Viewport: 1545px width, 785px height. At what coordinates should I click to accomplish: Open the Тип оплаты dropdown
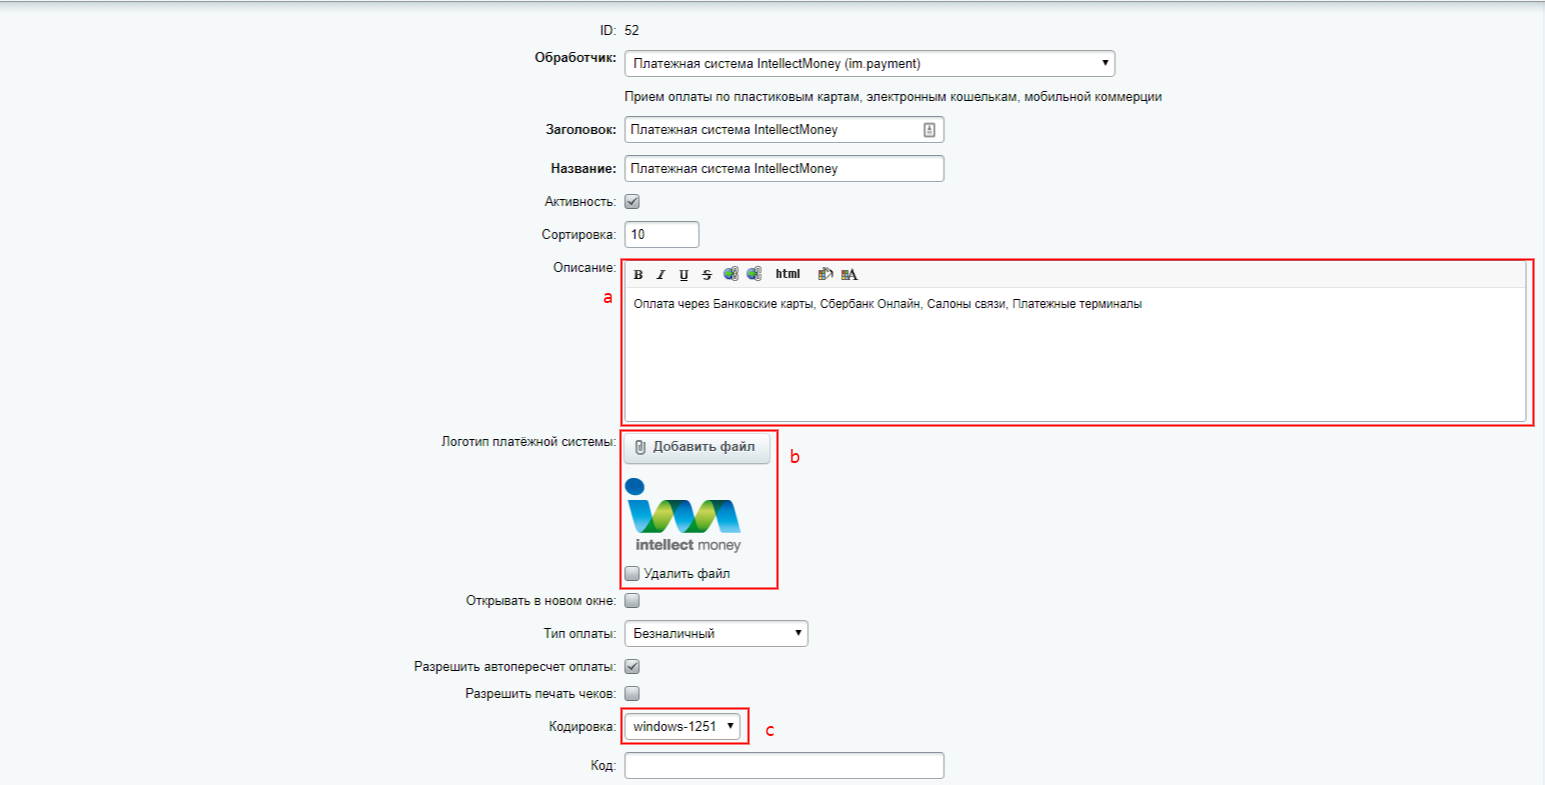[x=716, y=633]
